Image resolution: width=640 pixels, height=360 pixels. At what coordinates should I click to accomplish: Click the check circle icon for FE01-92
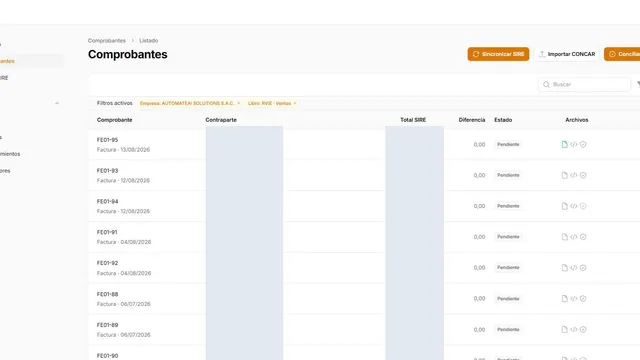[583, 268]
